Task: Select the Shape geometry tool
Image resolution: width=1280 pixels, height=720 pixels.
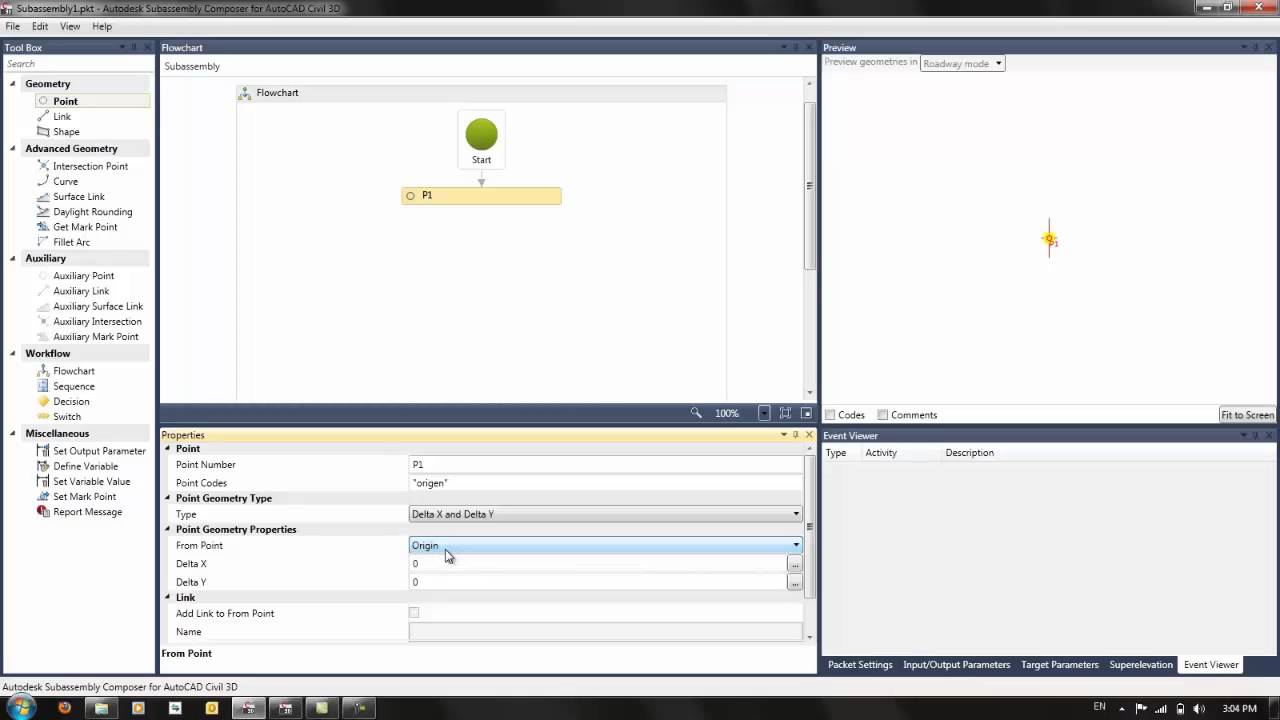Action: tap(66, 131)
